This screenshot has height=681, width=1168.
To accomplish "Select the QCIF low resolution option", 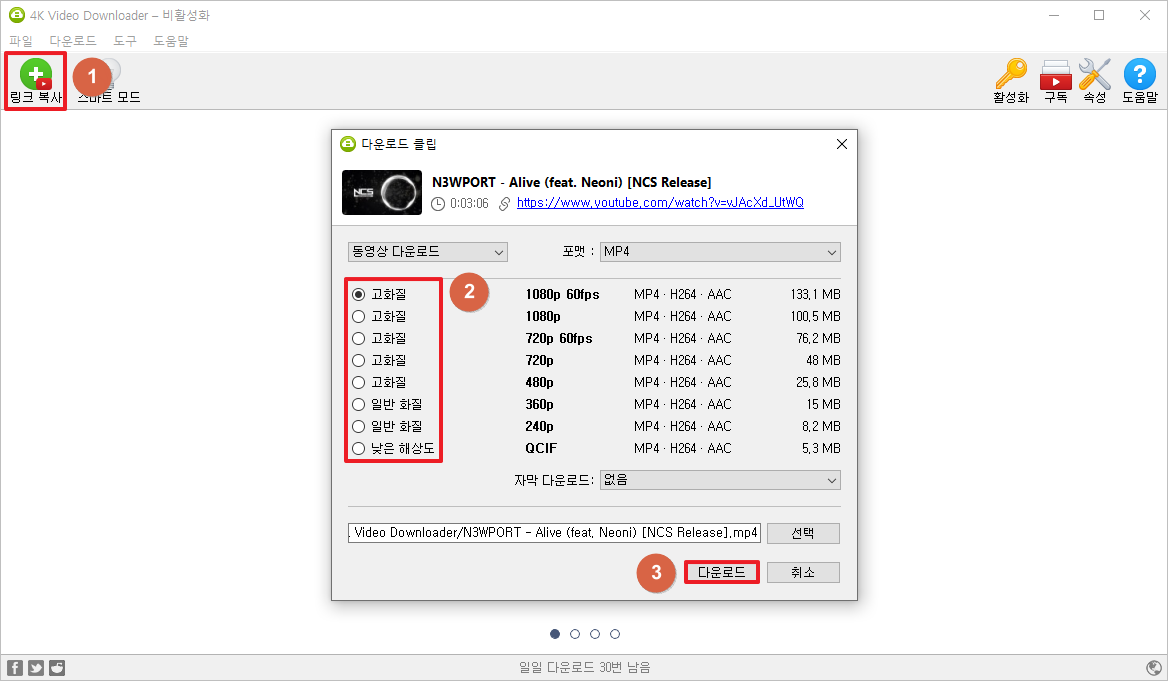I will 358,448.
